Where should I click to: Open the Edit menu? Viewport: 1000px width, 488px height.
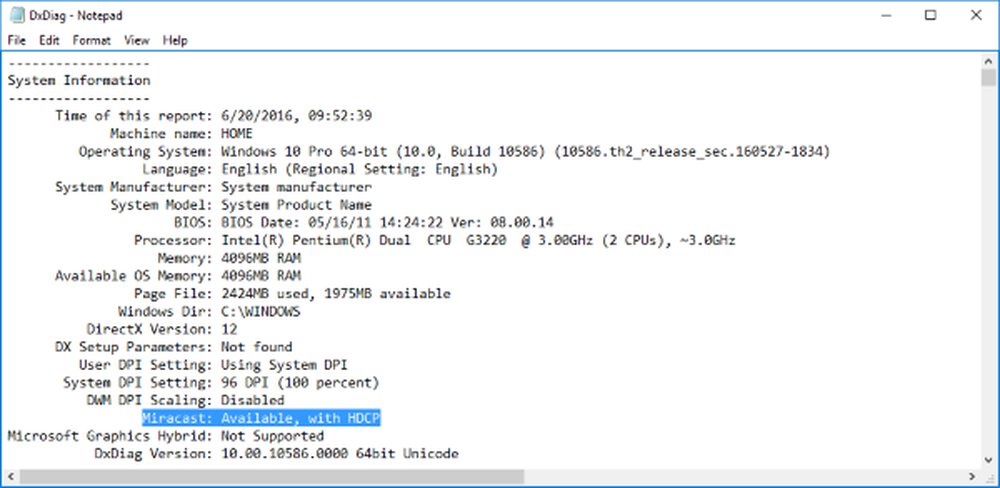49,40
